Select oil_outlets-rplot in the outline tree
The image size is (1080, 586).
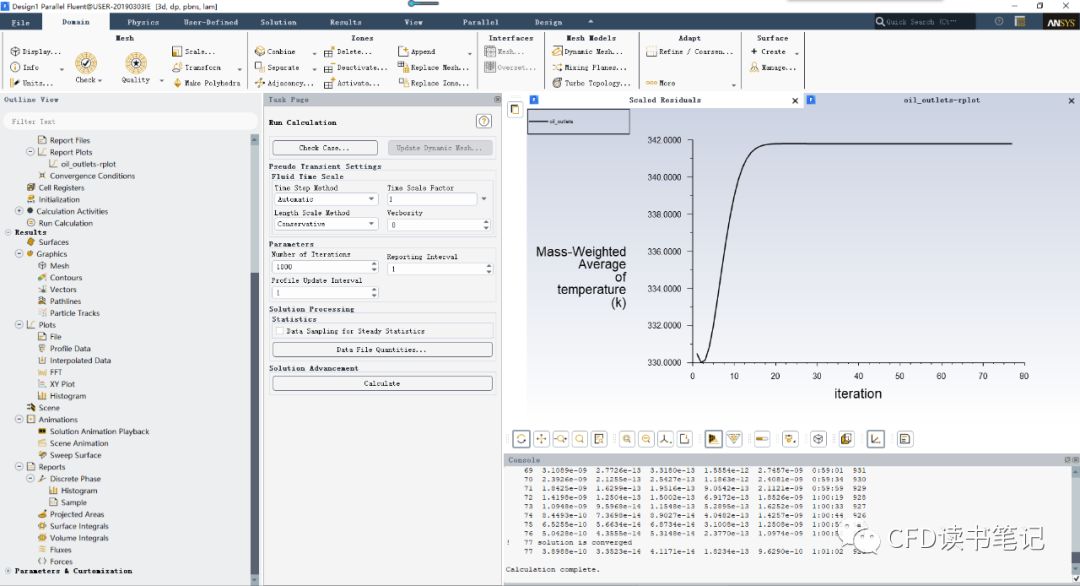[88, 164]
